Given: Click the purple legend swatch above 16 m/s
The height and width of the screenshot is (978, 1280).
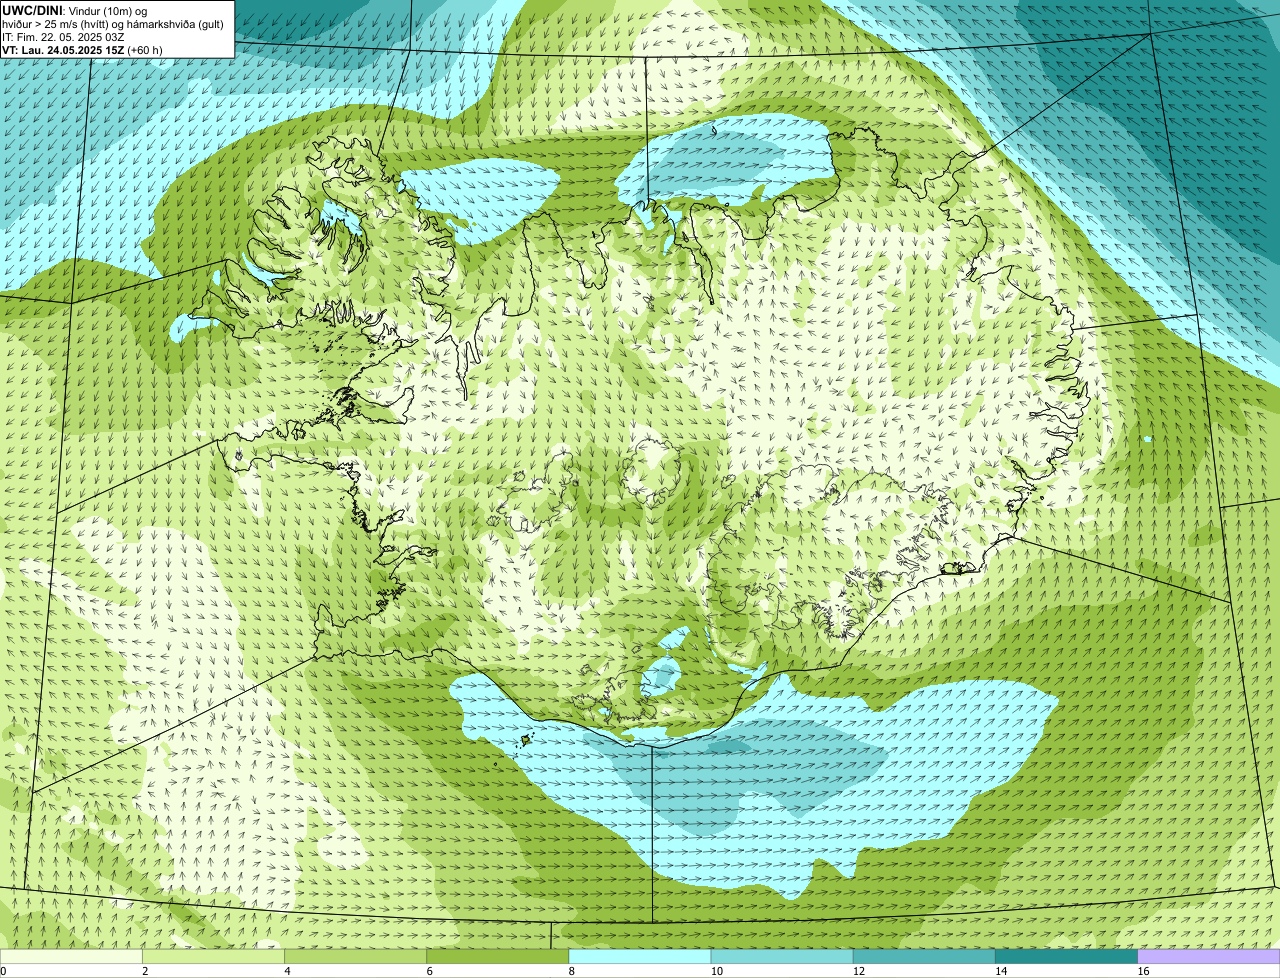Looking at the screenshot, I should (x=1209, y=956).
